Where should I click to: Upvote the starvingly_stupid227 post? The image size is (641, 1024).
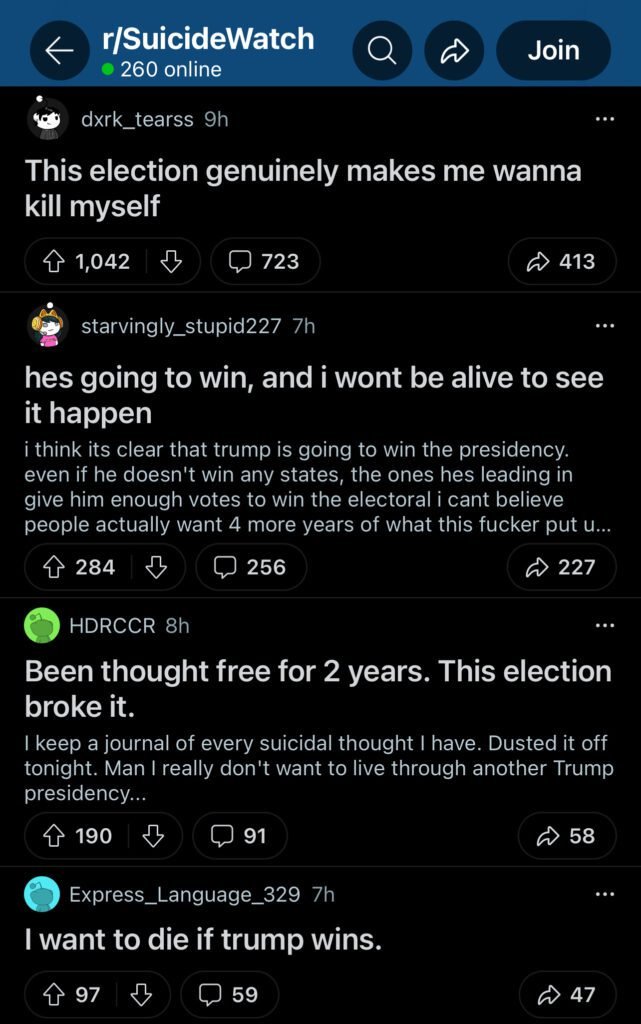pyautogui.click(x=54, y=567)
